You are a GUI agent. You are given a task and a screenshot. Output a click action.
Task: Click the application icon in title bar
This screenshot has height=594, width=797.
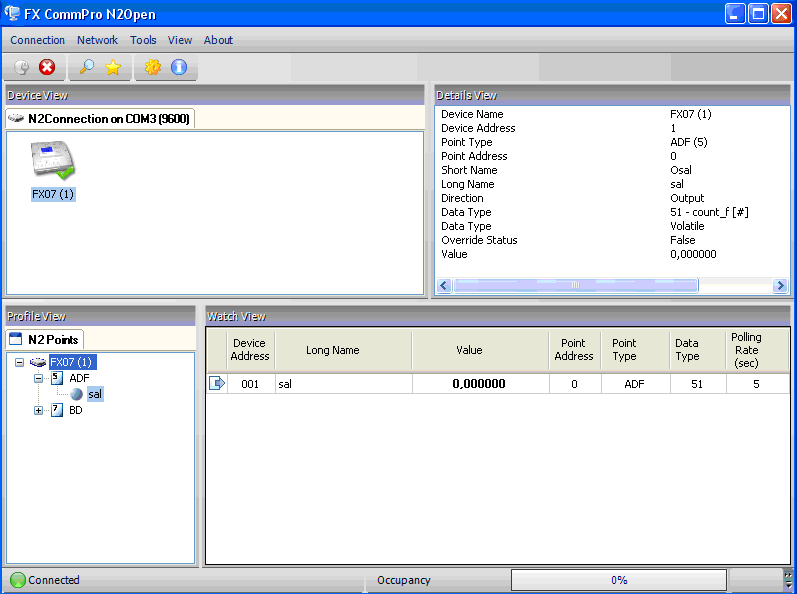click(x=12, y=13)
